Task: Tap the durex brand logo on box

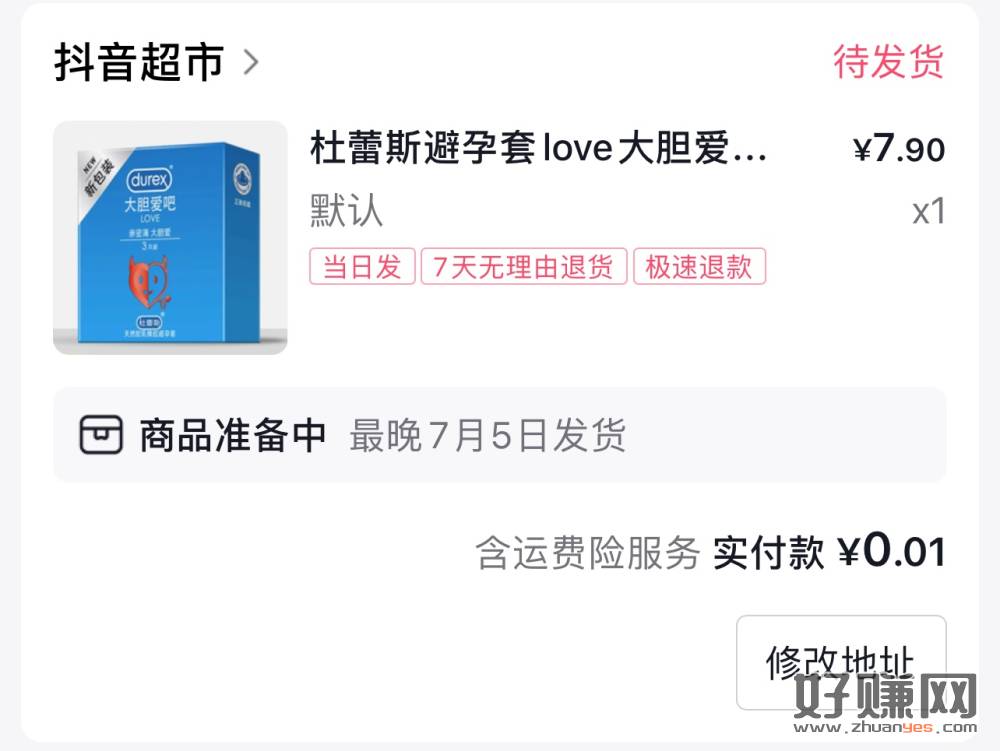Action: click(x=150, y=181)
